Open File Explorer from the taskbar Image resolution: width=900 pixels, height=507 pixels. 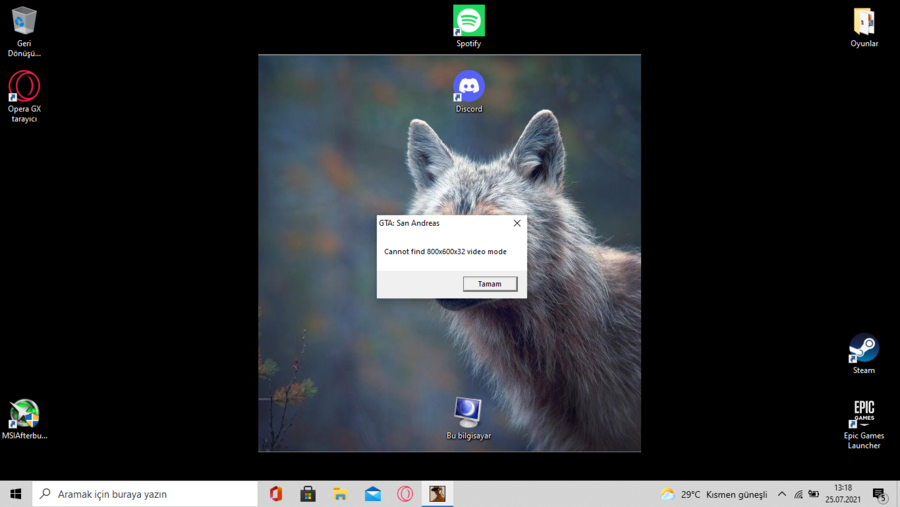(340, 494)
